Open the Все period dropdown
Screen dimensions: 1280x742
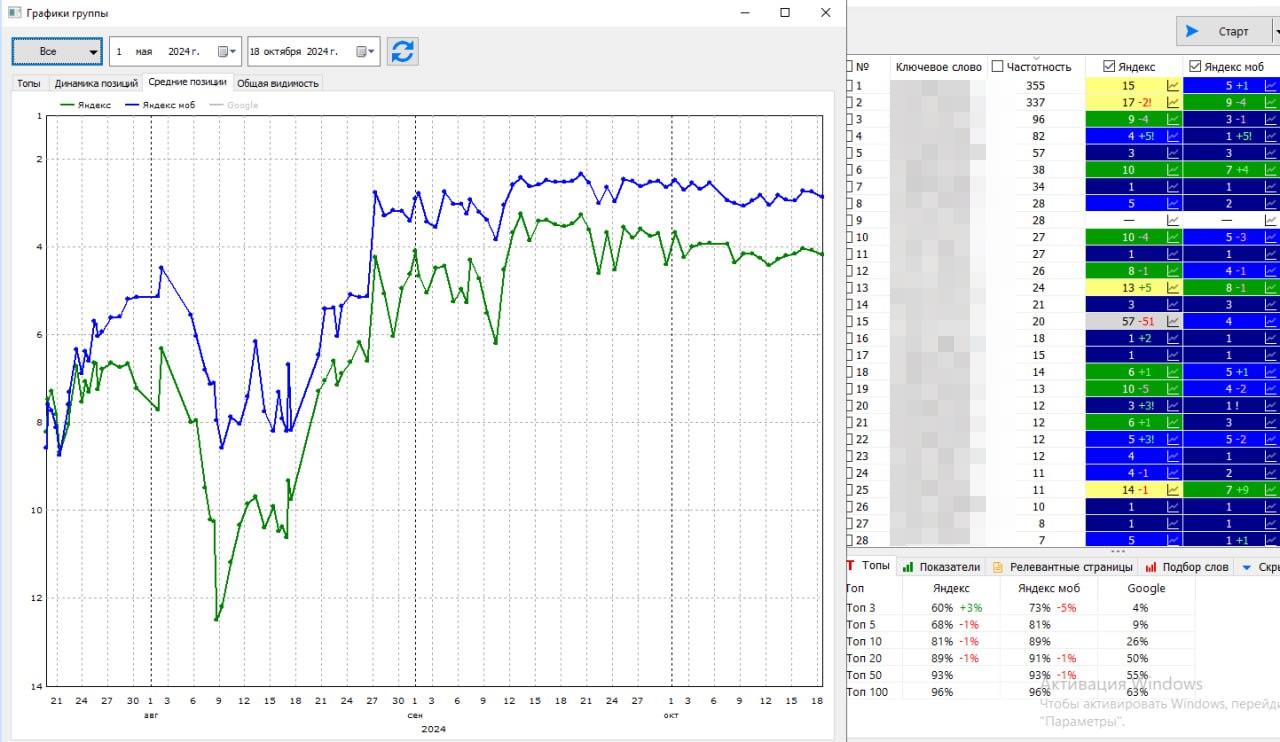pyautogui.click(x=57, y=52)
